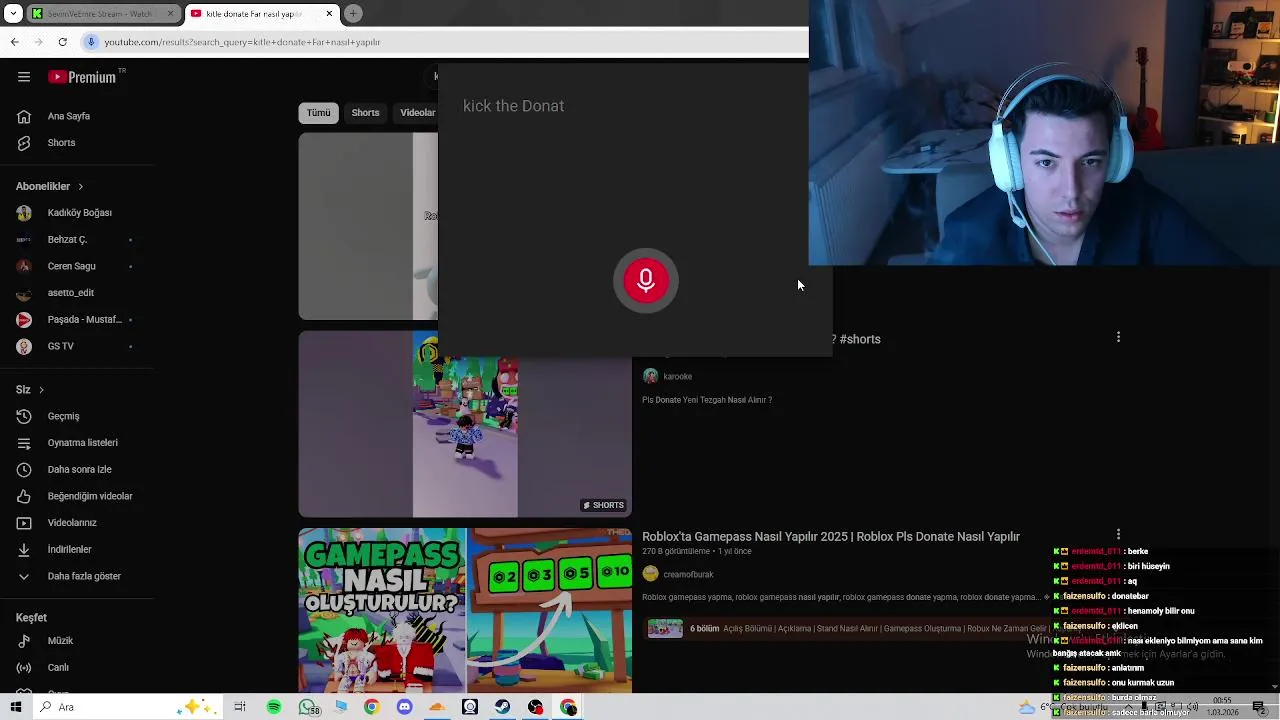The image size is (1280, 720).
Task: Open Daha sonra izle list
Action: 76,469
